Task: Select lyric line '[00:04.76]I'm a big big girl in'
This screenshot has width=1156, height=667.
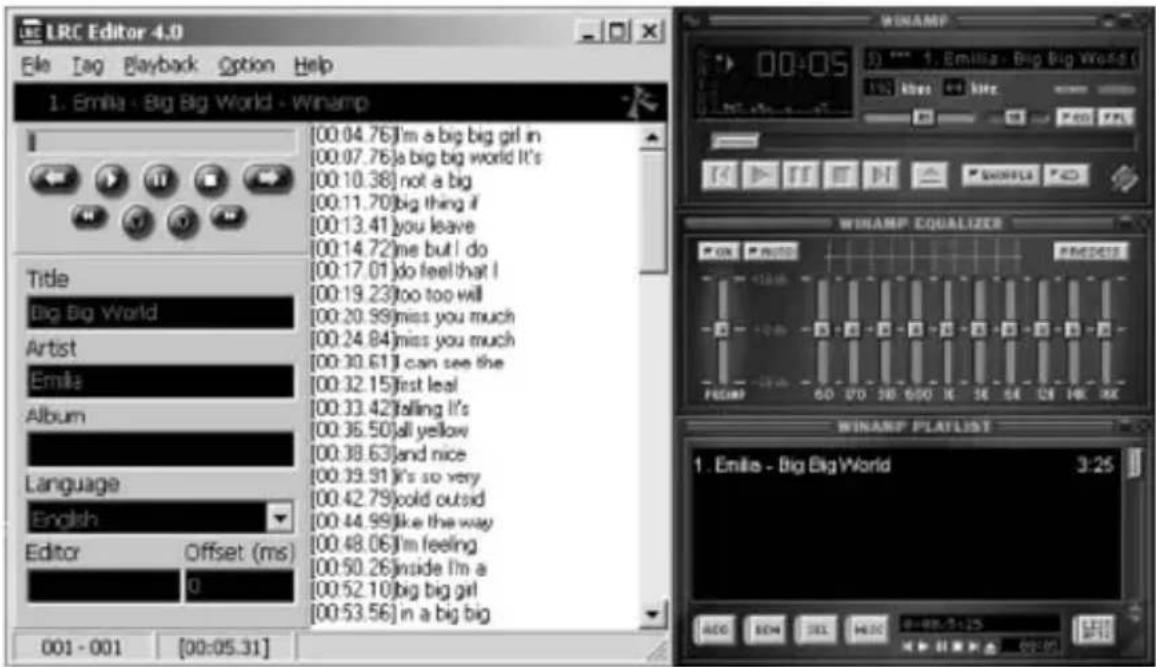Action: pos(425,136)
